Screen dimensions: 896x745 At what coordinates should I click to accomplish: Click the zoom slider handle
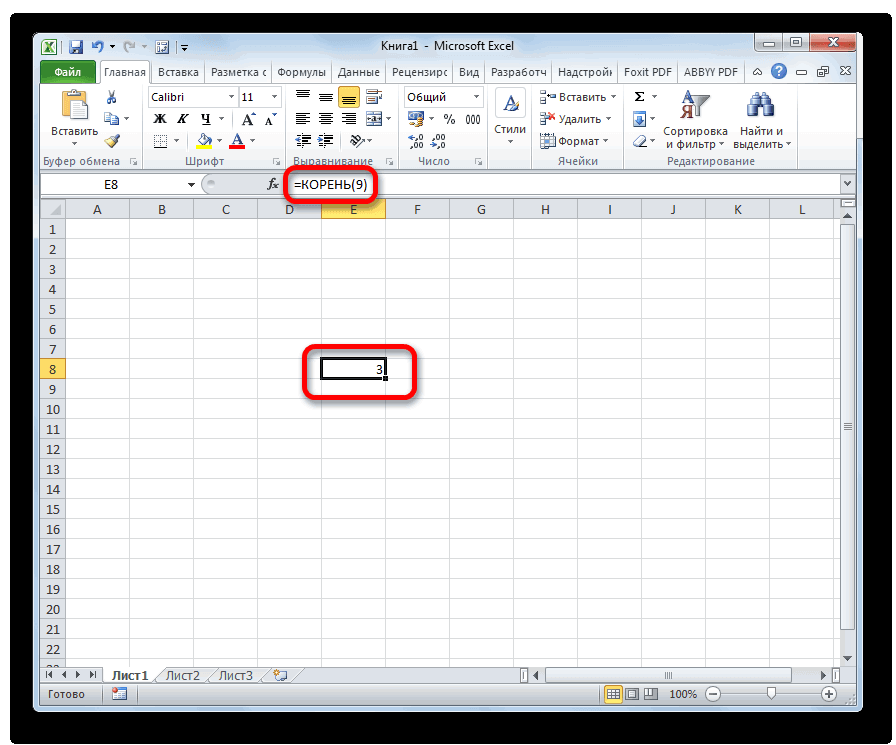(x=771, y=694)
